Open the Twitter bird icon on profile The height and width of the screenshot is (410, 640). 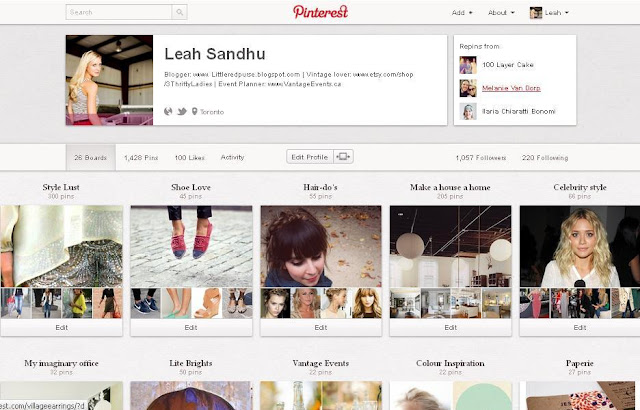182,111
